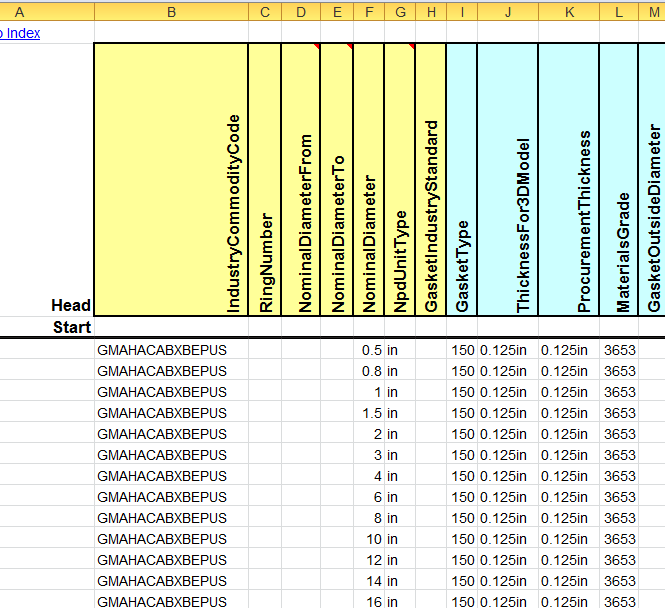Select column I header
This screenshot has height=608, width=665.
click(x=462, y=12)
